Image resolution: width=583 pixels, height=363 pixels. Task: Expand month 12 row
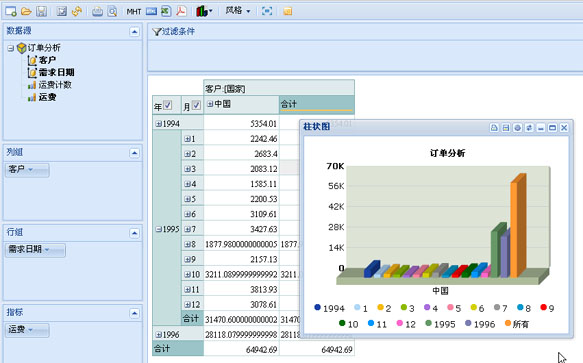point(187,305)
